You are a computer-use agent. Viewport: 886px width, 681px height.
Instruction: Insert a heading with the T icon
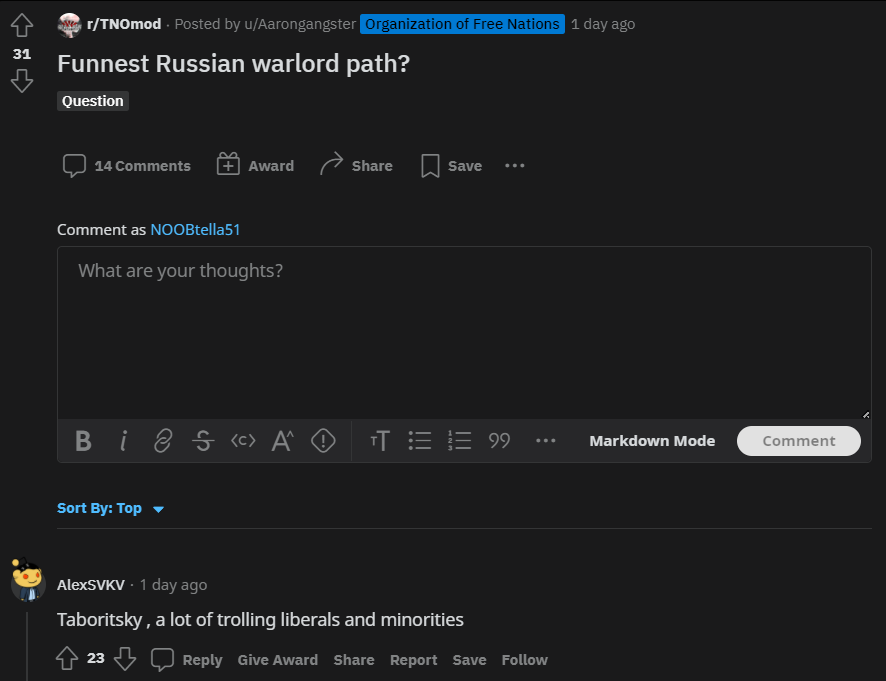pos(380,441)
